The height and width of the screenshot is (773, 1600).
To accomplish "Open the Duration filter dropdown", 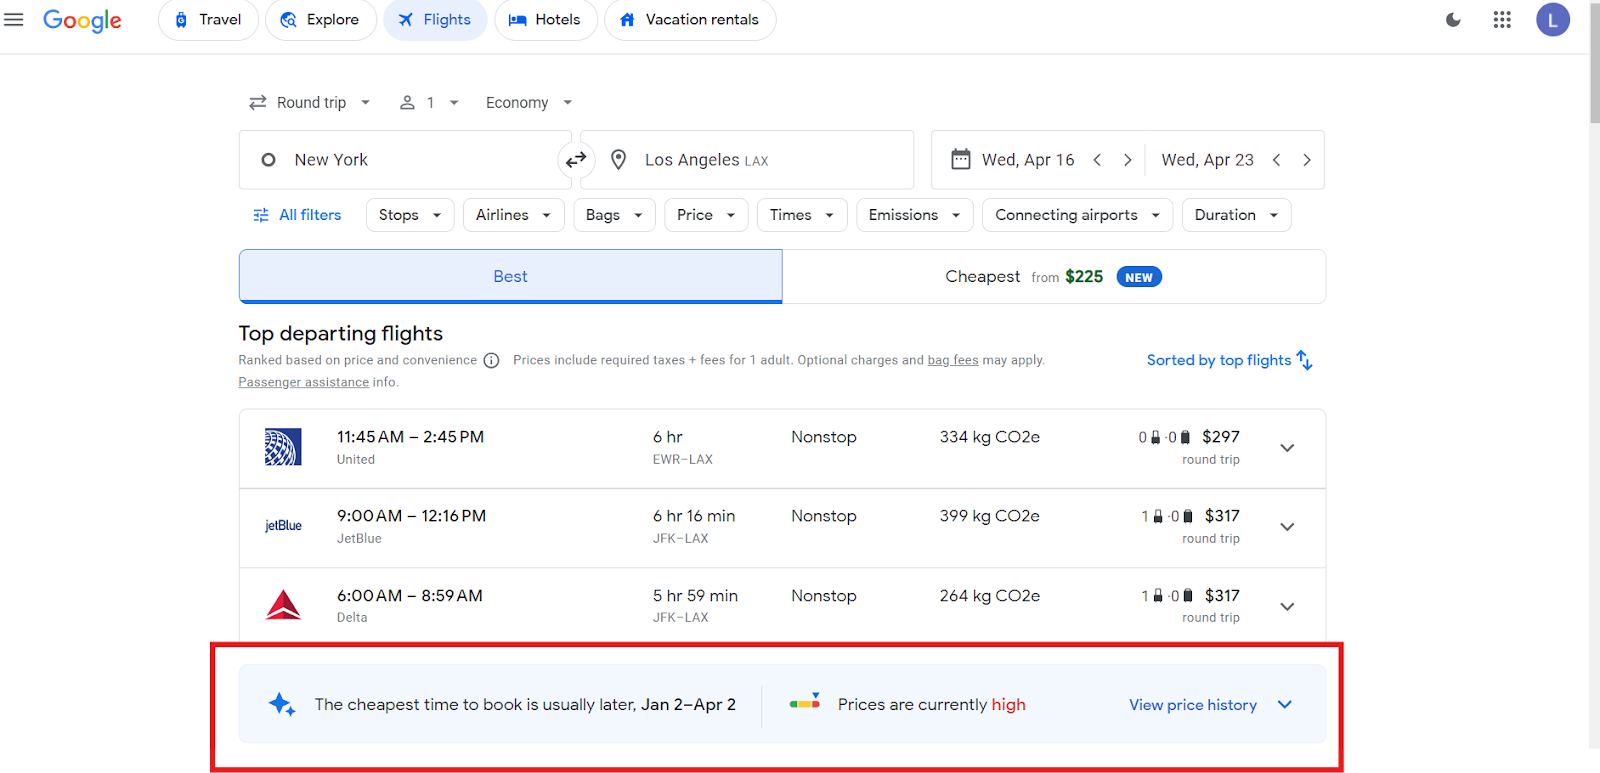I will [1236, 215].
